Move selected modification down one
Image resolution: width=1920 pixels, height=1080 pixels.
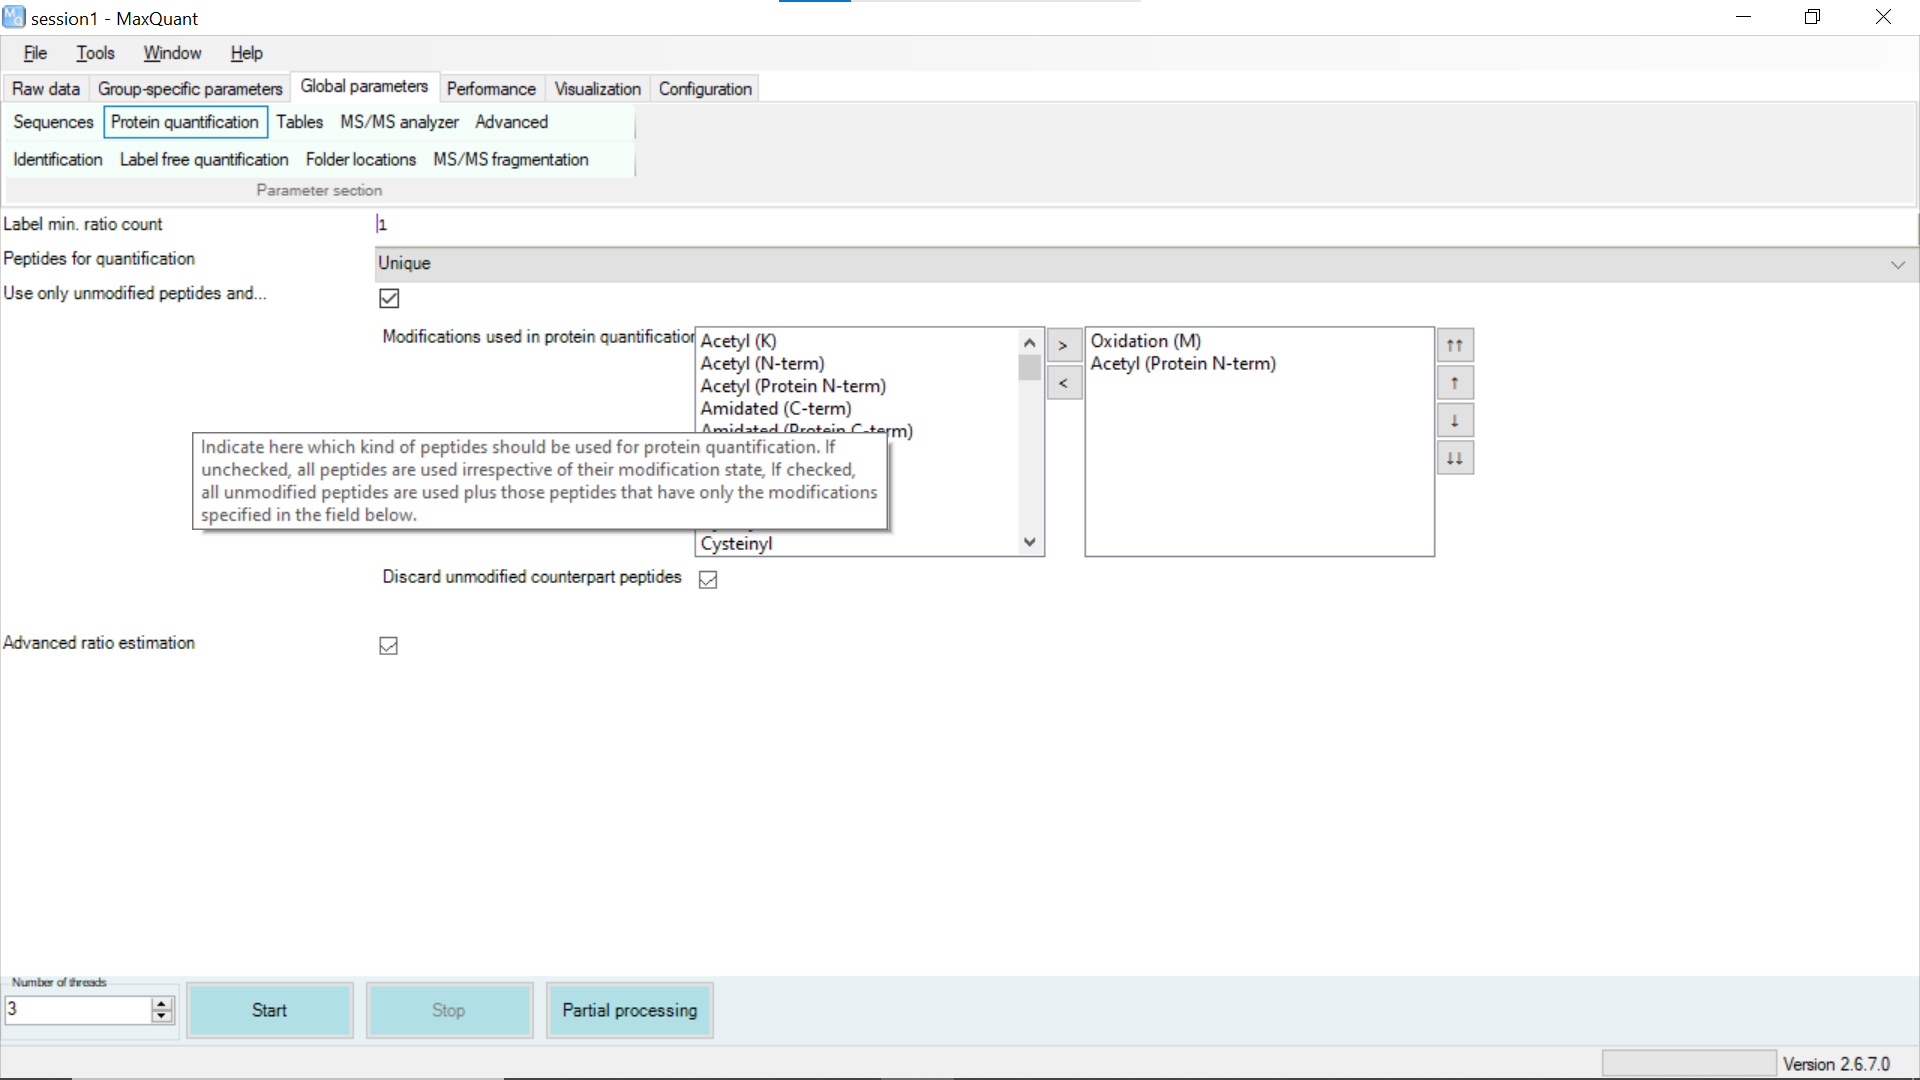(x=1454, y=421)
